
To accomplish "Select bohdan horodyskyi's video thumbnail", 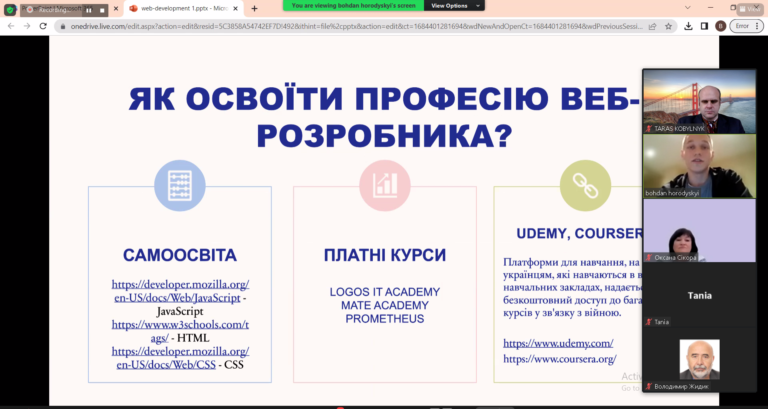I will pos(698,165).
